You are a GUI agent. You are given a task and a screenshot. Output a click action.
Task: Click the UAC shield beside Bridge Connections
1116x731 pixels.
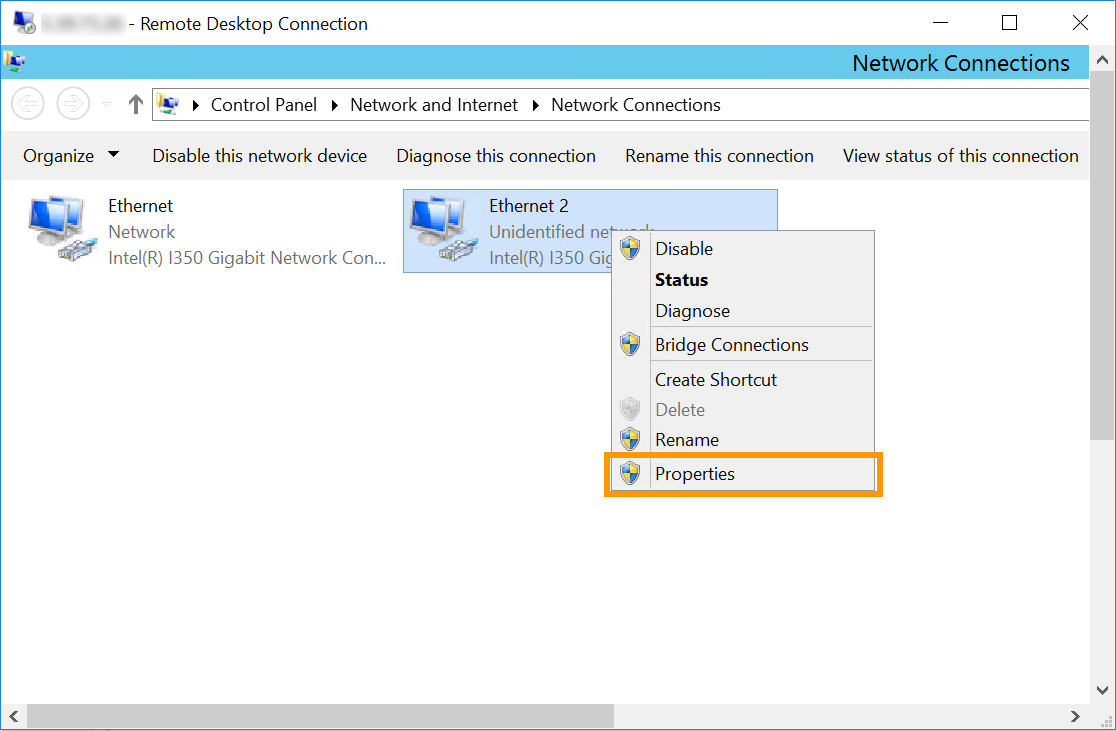[630, 344]
